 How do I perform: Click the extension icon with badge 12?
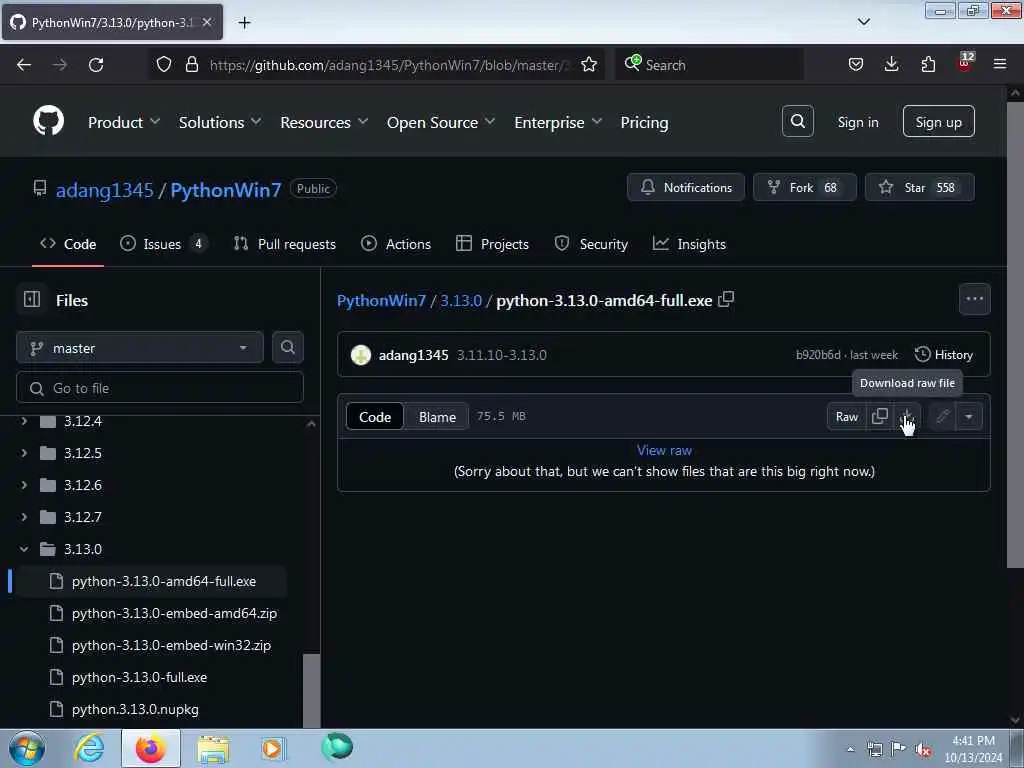point(965,63)
